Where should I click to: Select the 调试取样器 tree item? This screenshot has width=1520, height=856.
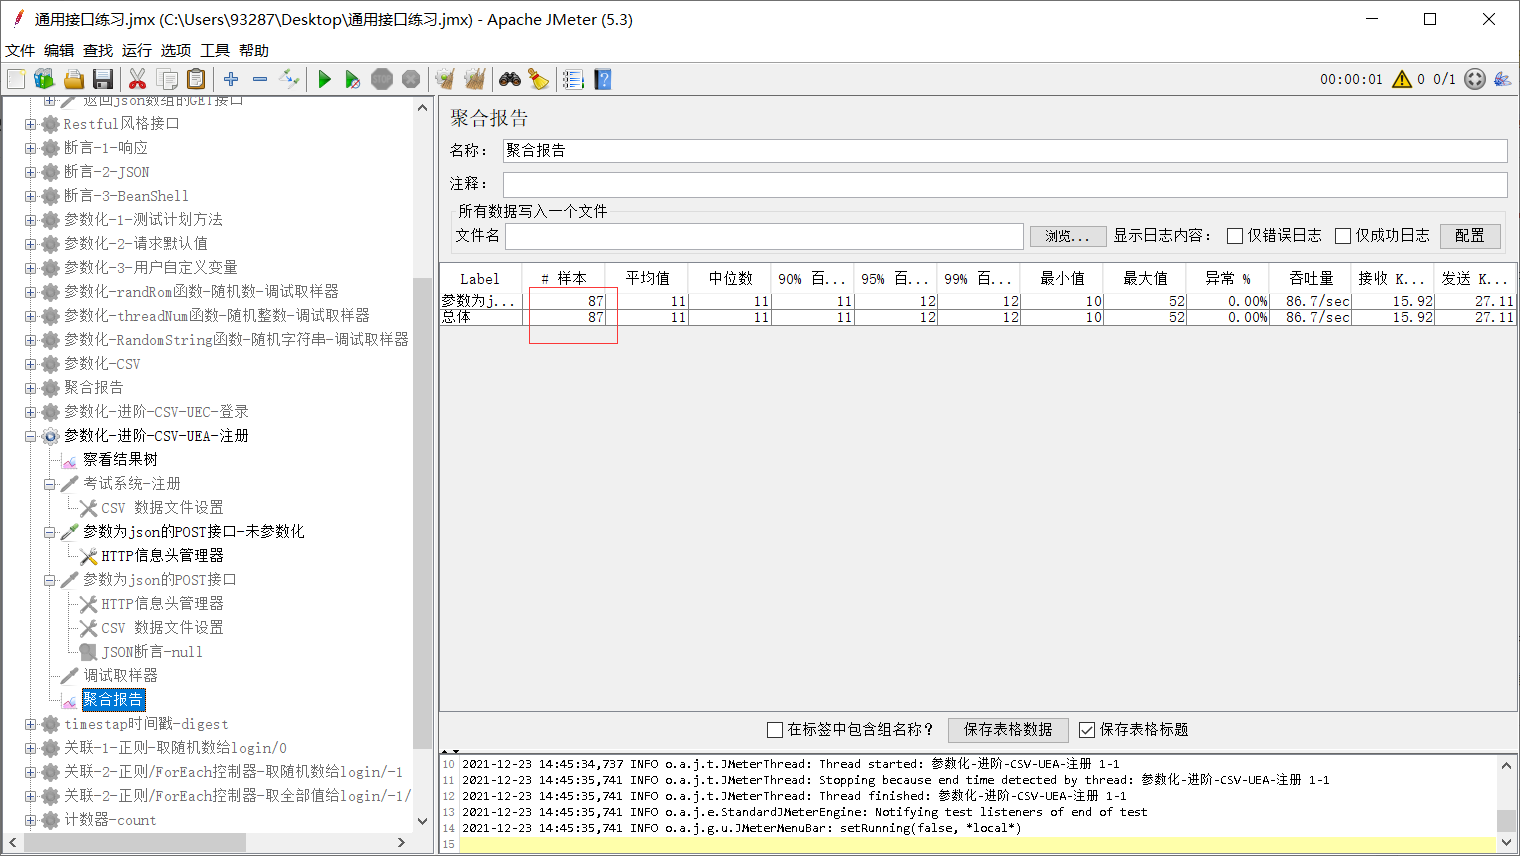click(120, 676)
